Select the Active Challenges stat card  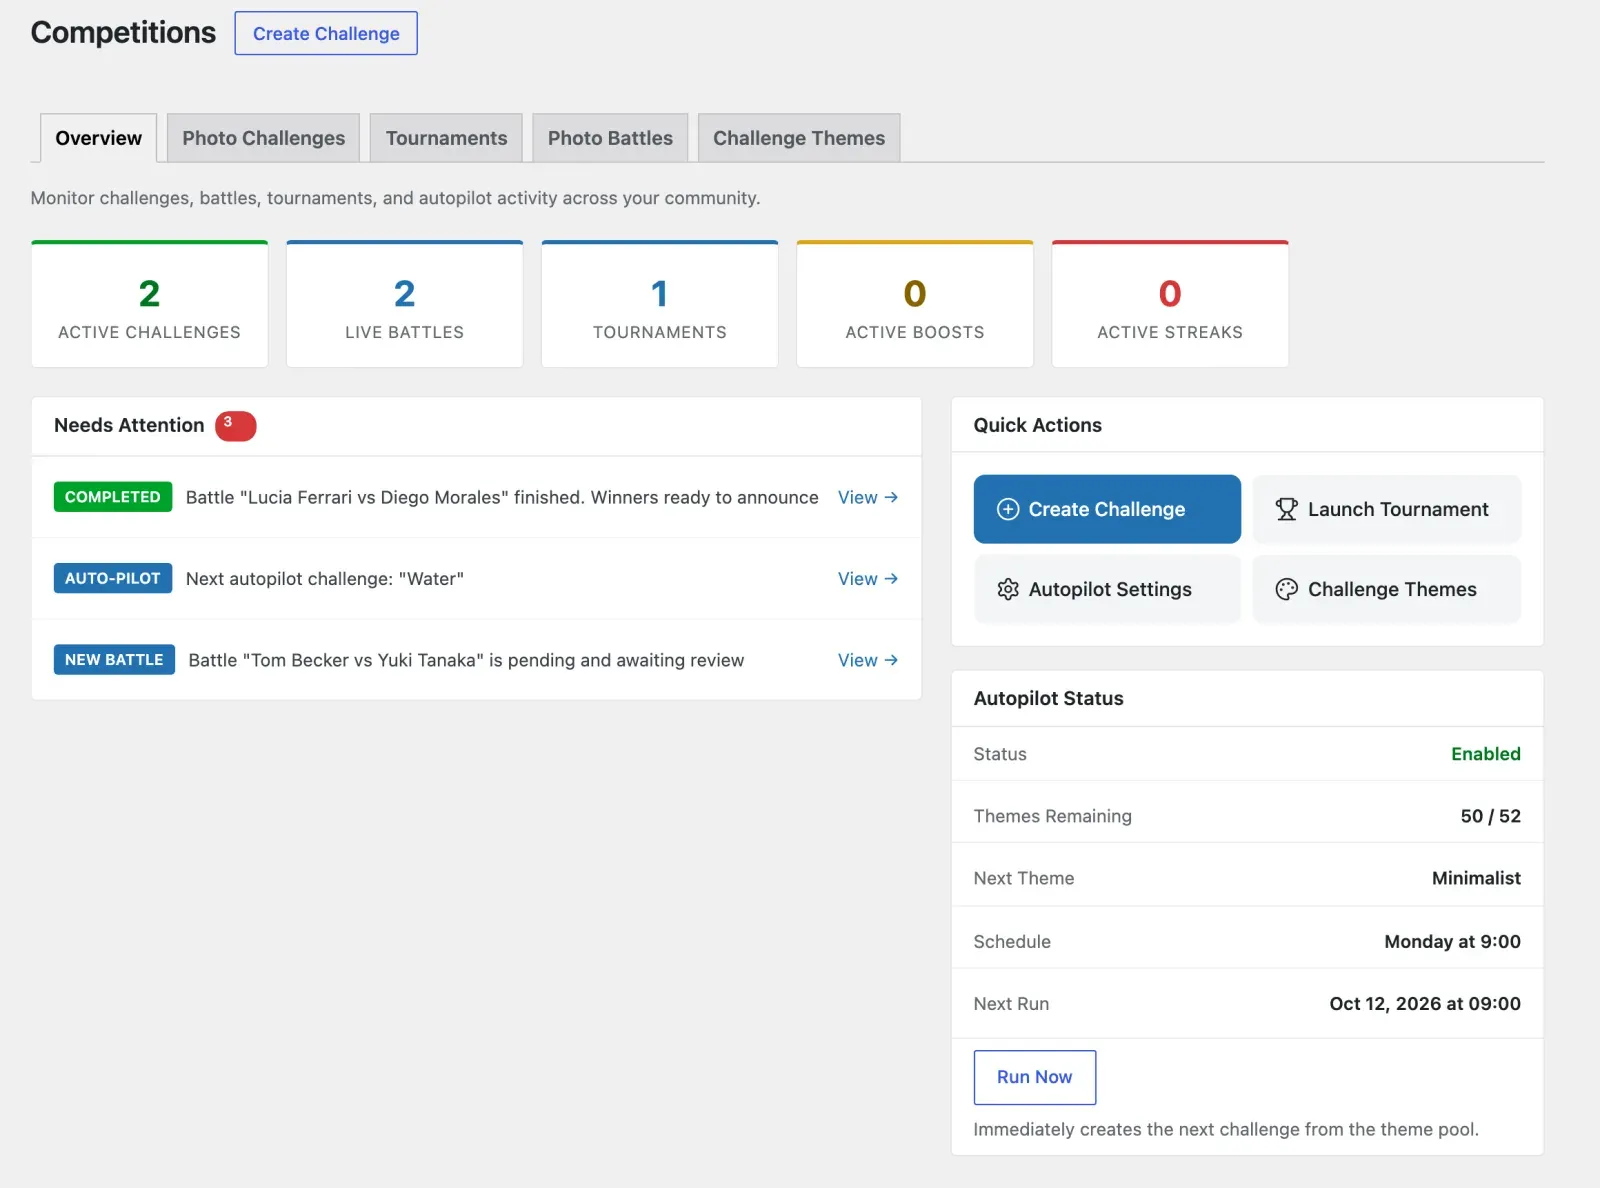[x=149, y=304]
